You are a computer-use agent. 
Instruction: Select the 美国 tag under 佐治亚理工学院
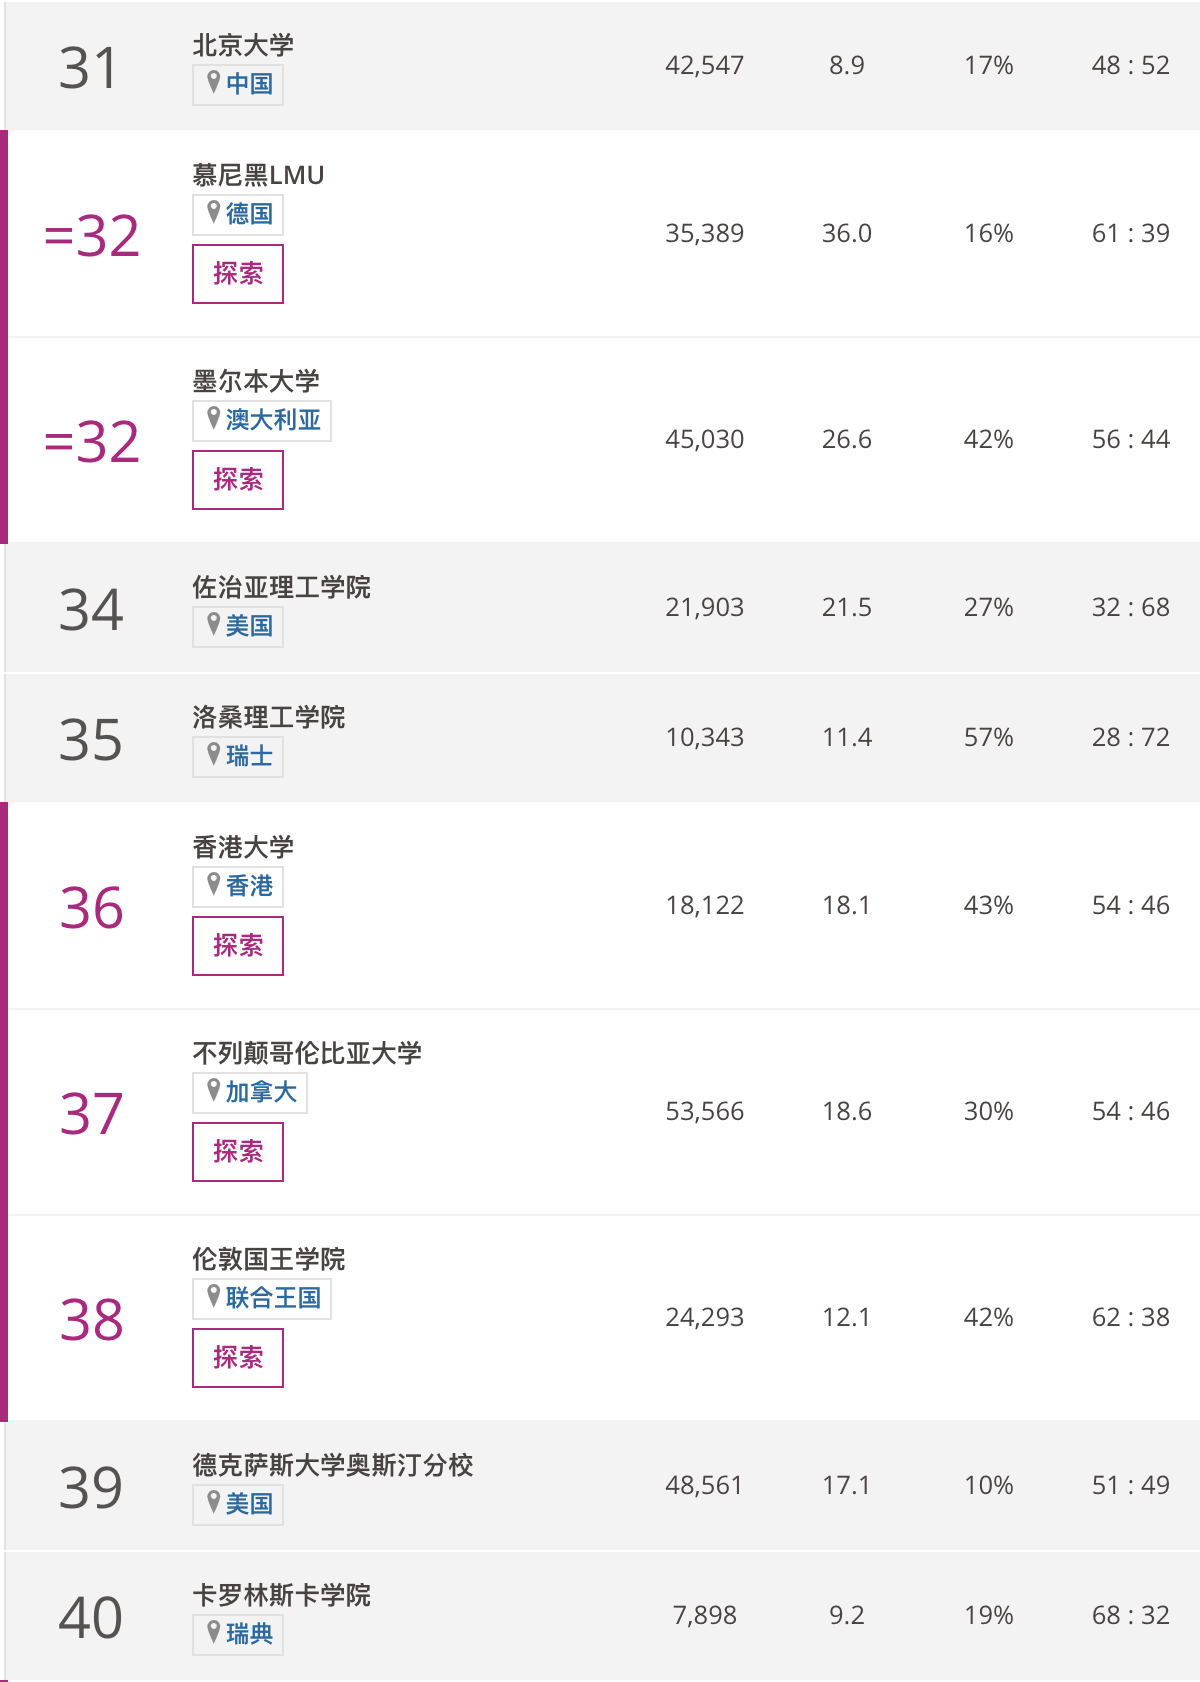[x=238, y=626]
